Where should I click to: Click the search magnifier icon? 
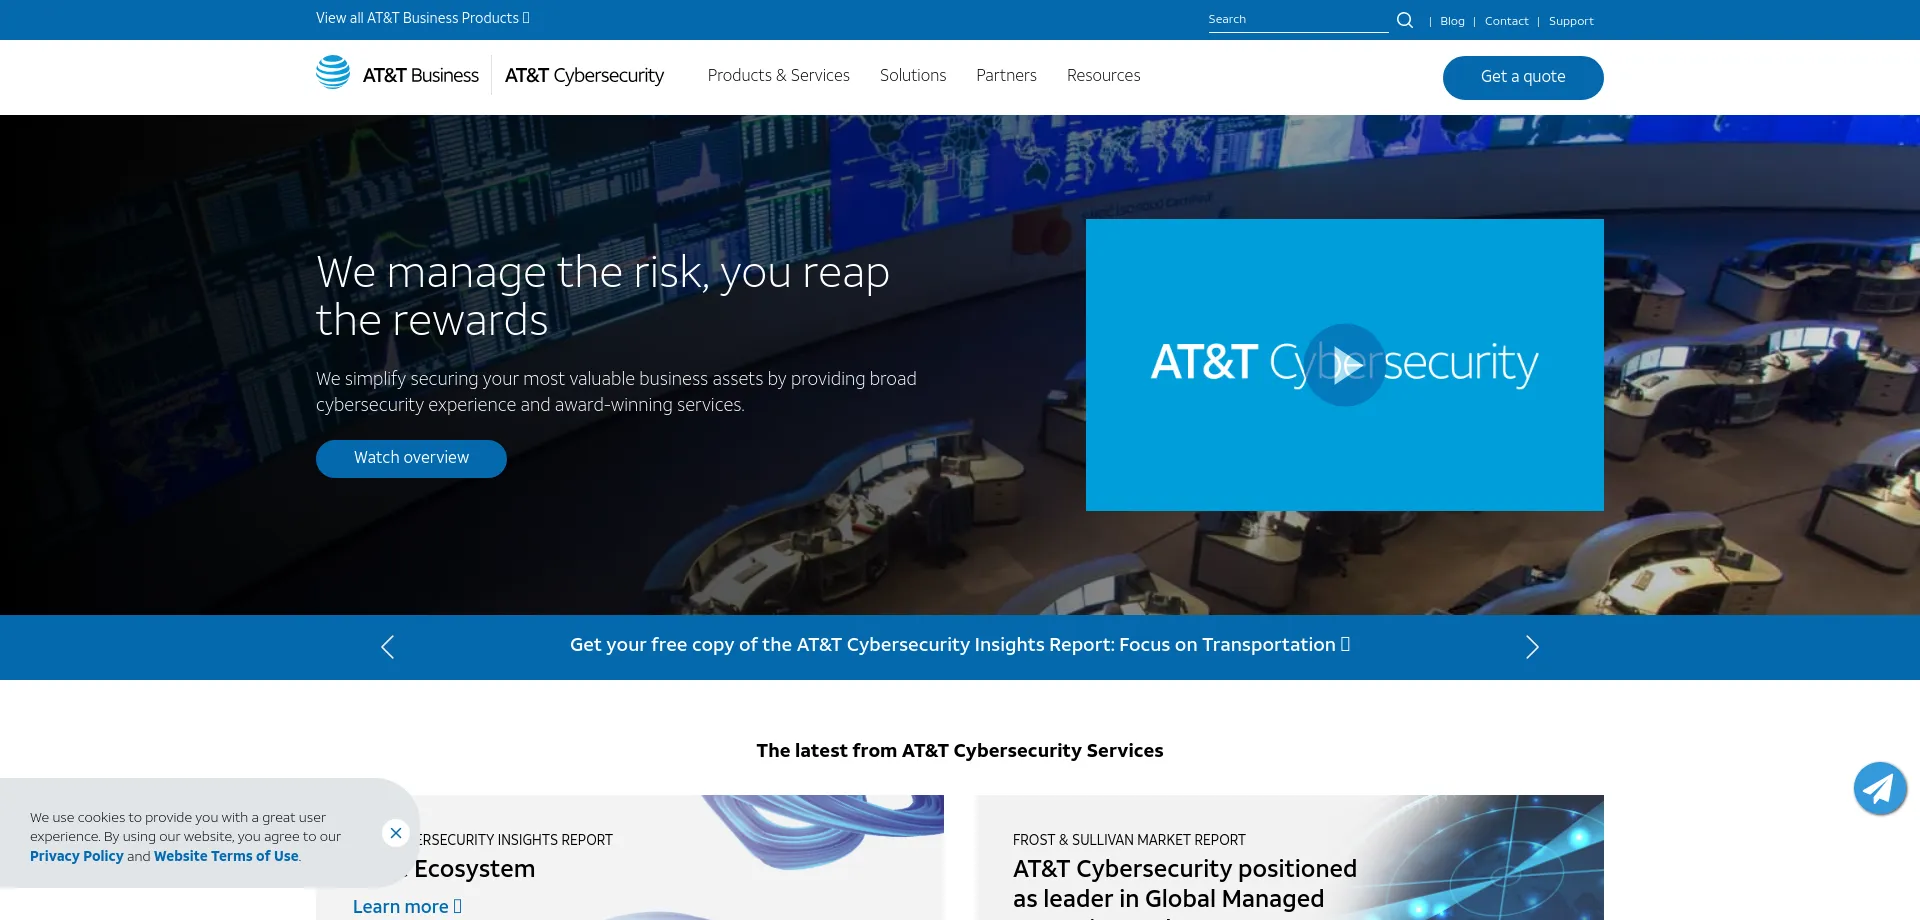tap(1405, 20)
